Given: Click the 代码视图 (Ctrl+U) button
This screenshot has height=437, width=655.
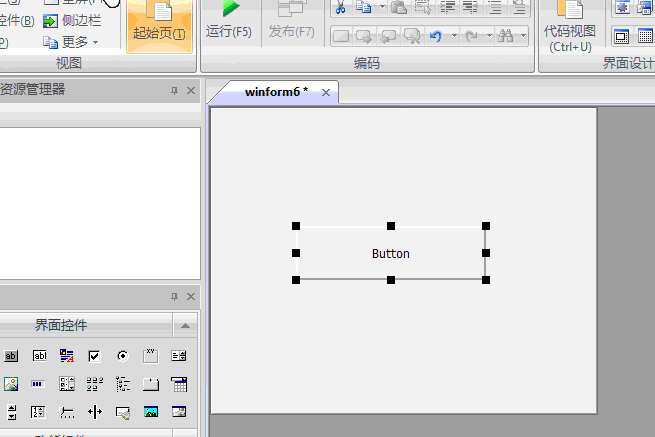Looking at the screenshot, I should pos(570,27).
